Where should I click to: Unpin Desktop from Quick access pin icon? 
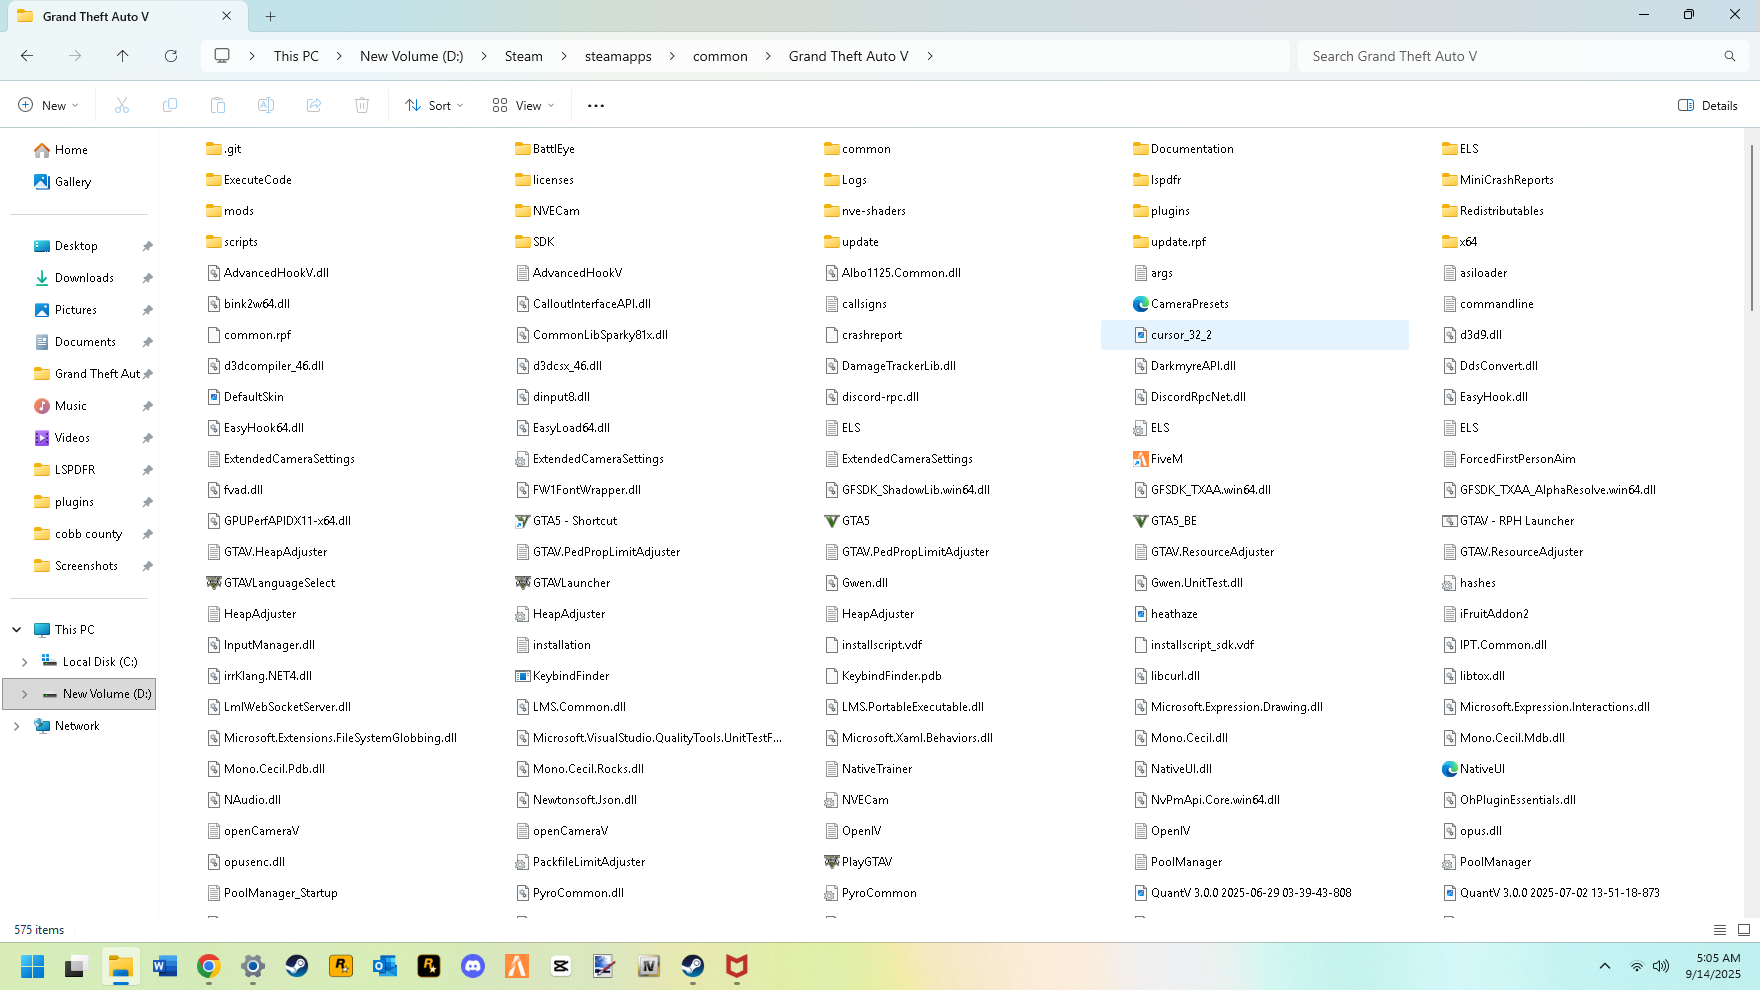pyautogui.click(x=147, y=246)
